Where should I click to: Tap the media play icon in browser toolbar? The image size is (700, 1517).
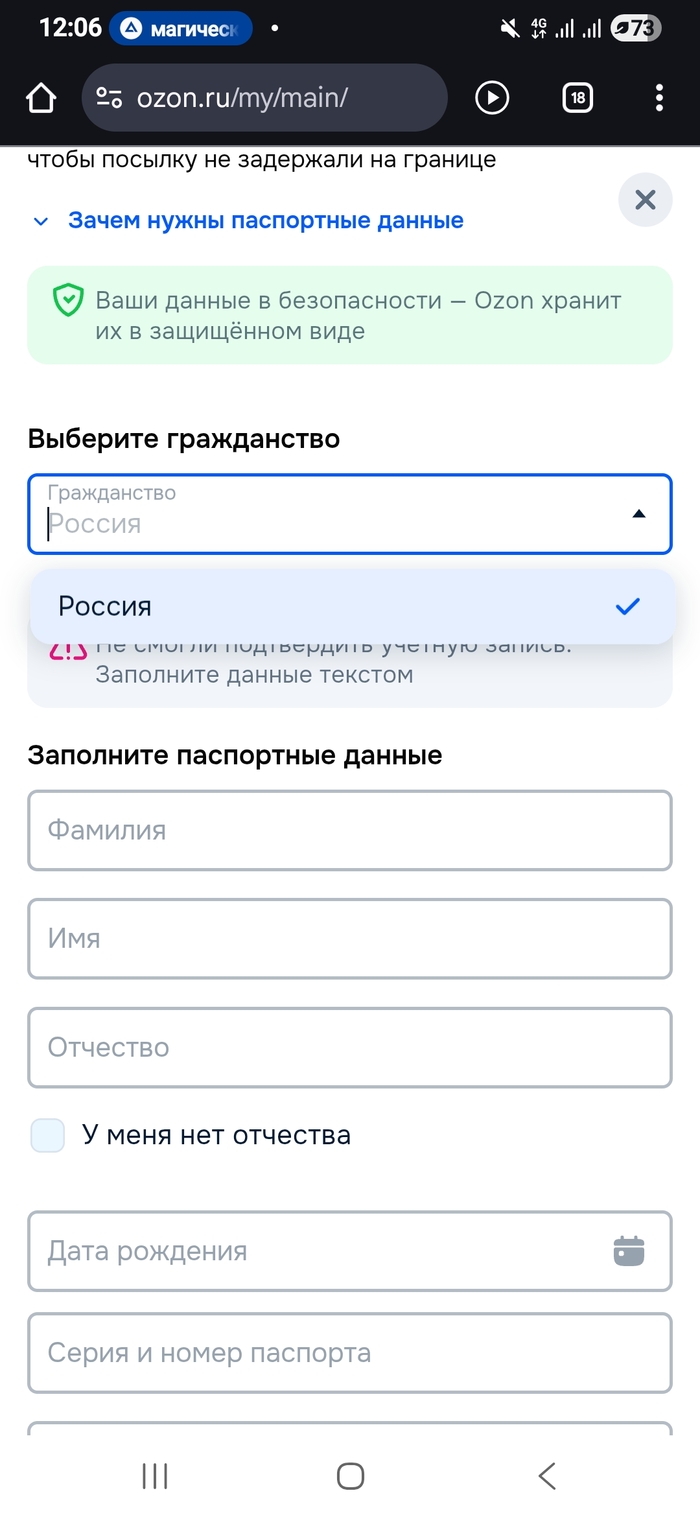[x=492, y=98]
